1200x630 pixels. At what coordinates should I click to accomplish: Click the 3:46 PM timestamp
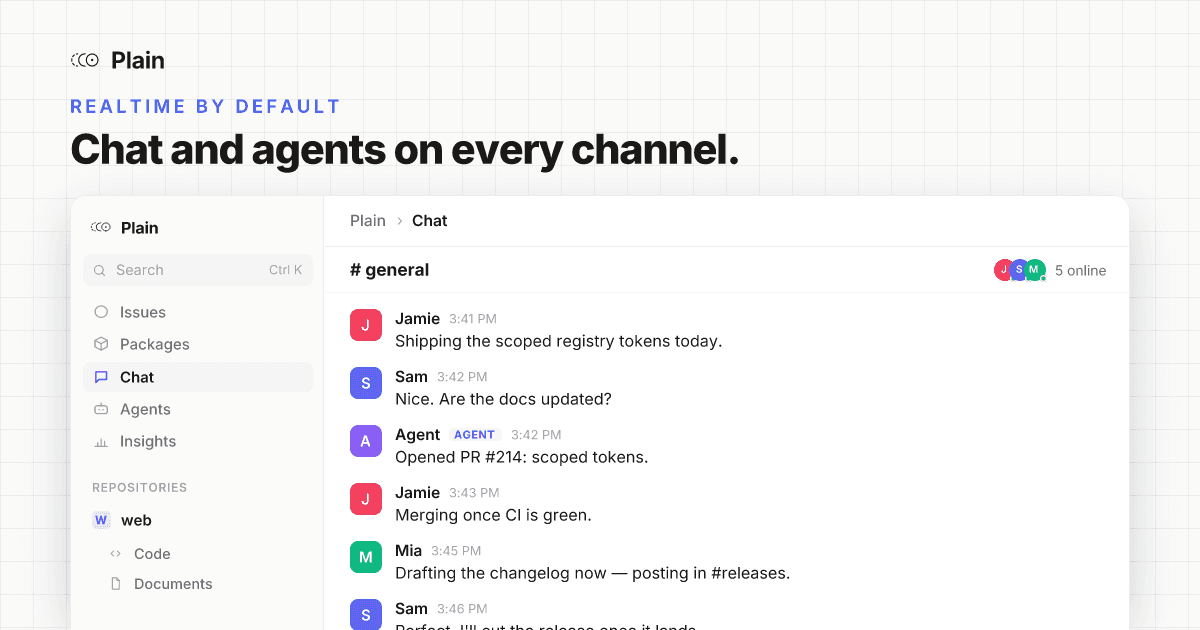pyautogui.click(x=462, y=609)
